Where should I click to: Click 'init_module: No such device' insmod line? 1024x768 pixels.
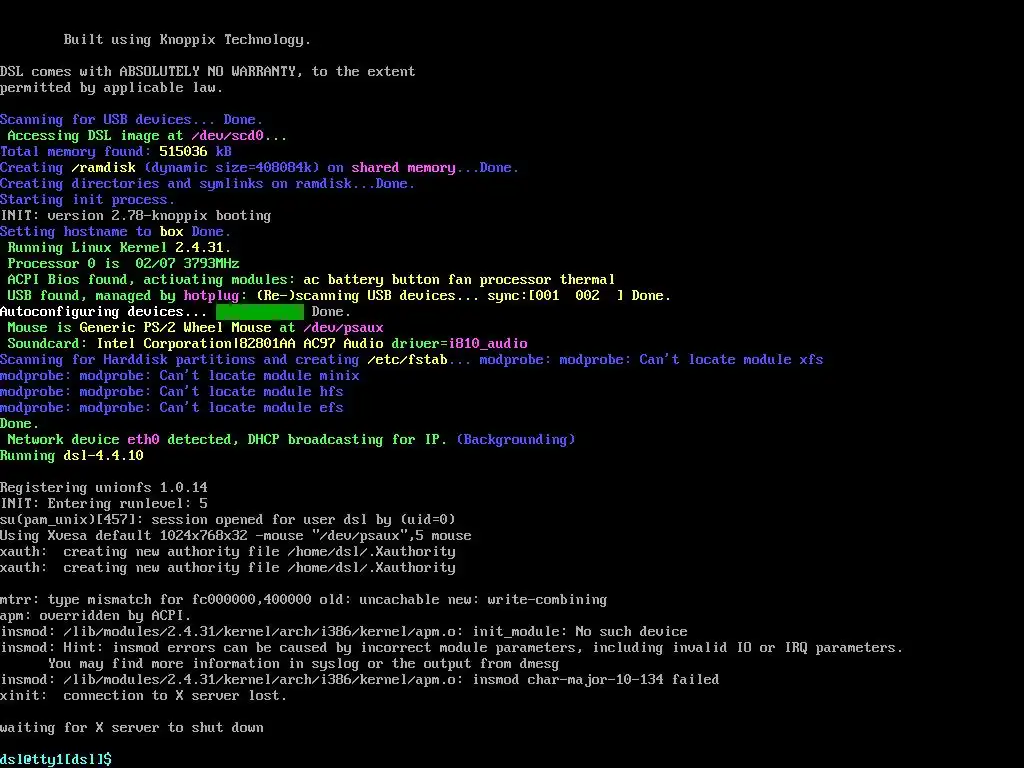(x=344, y=632)
